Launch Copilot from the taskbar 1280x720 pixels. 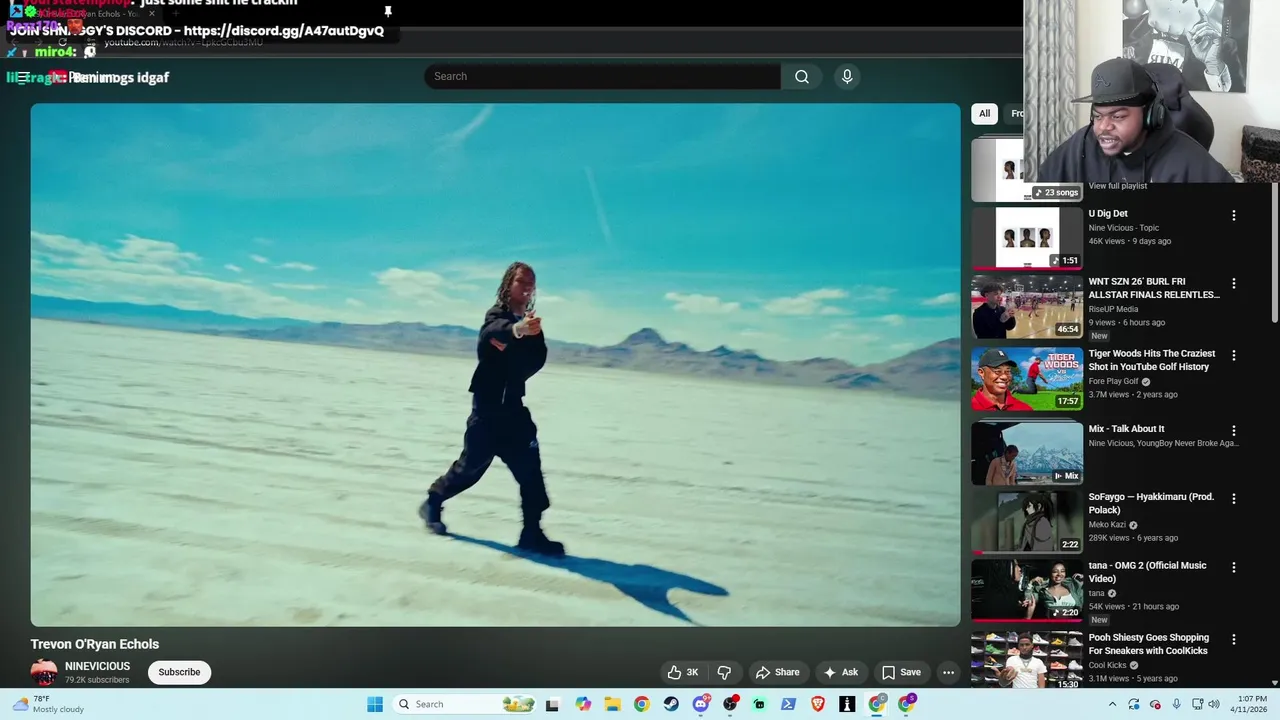[x=583, y=704]
